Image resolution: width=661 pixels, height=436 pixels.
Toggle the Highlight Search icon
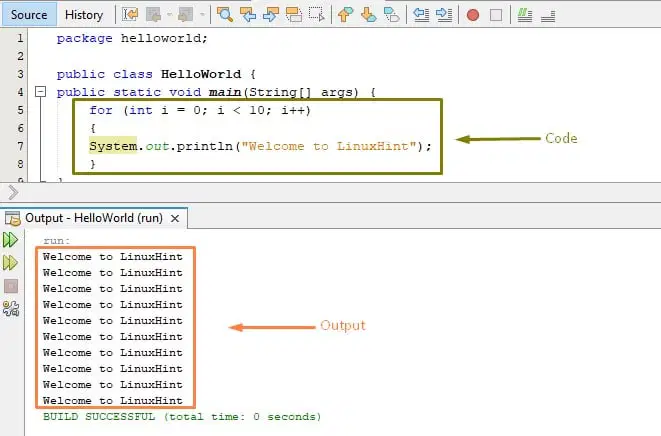tap(293, 15)
